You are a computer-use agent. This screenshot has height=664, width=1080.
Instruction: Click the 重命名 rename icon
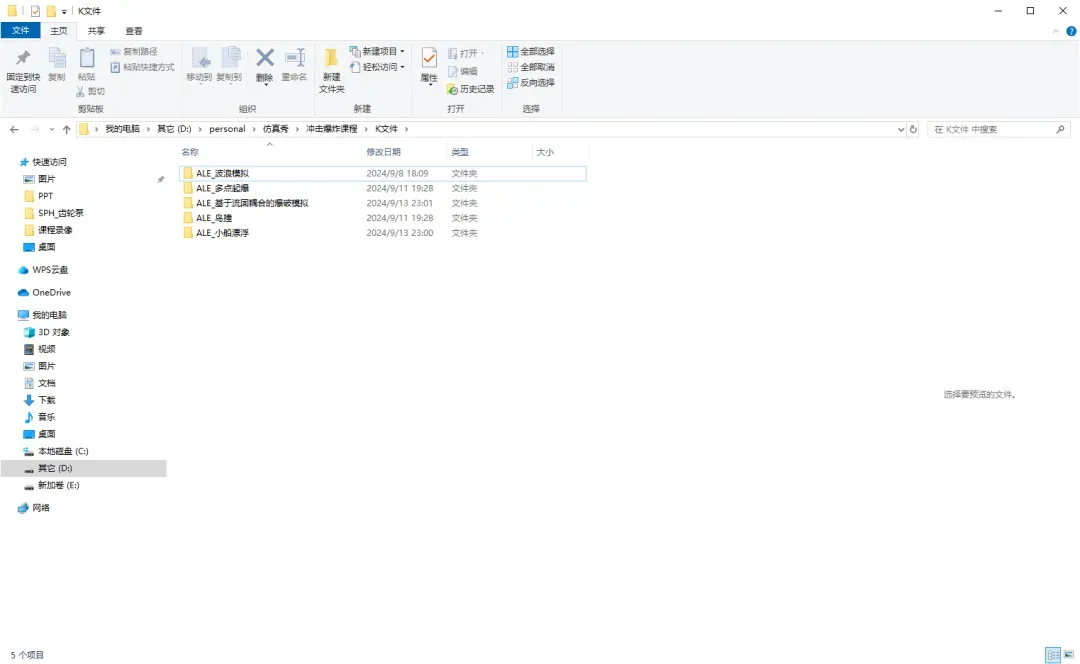[295, 58]
